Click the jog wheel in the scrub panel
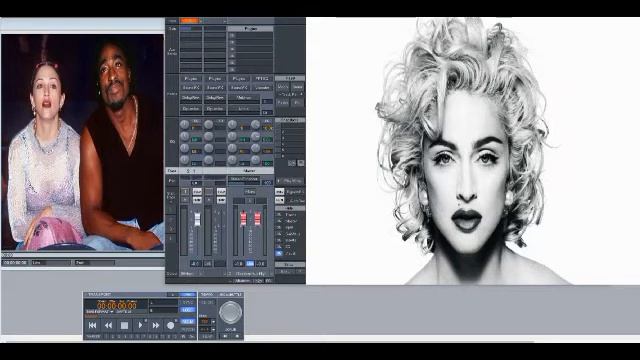This screenshot has width=640, height=360. 230,312
